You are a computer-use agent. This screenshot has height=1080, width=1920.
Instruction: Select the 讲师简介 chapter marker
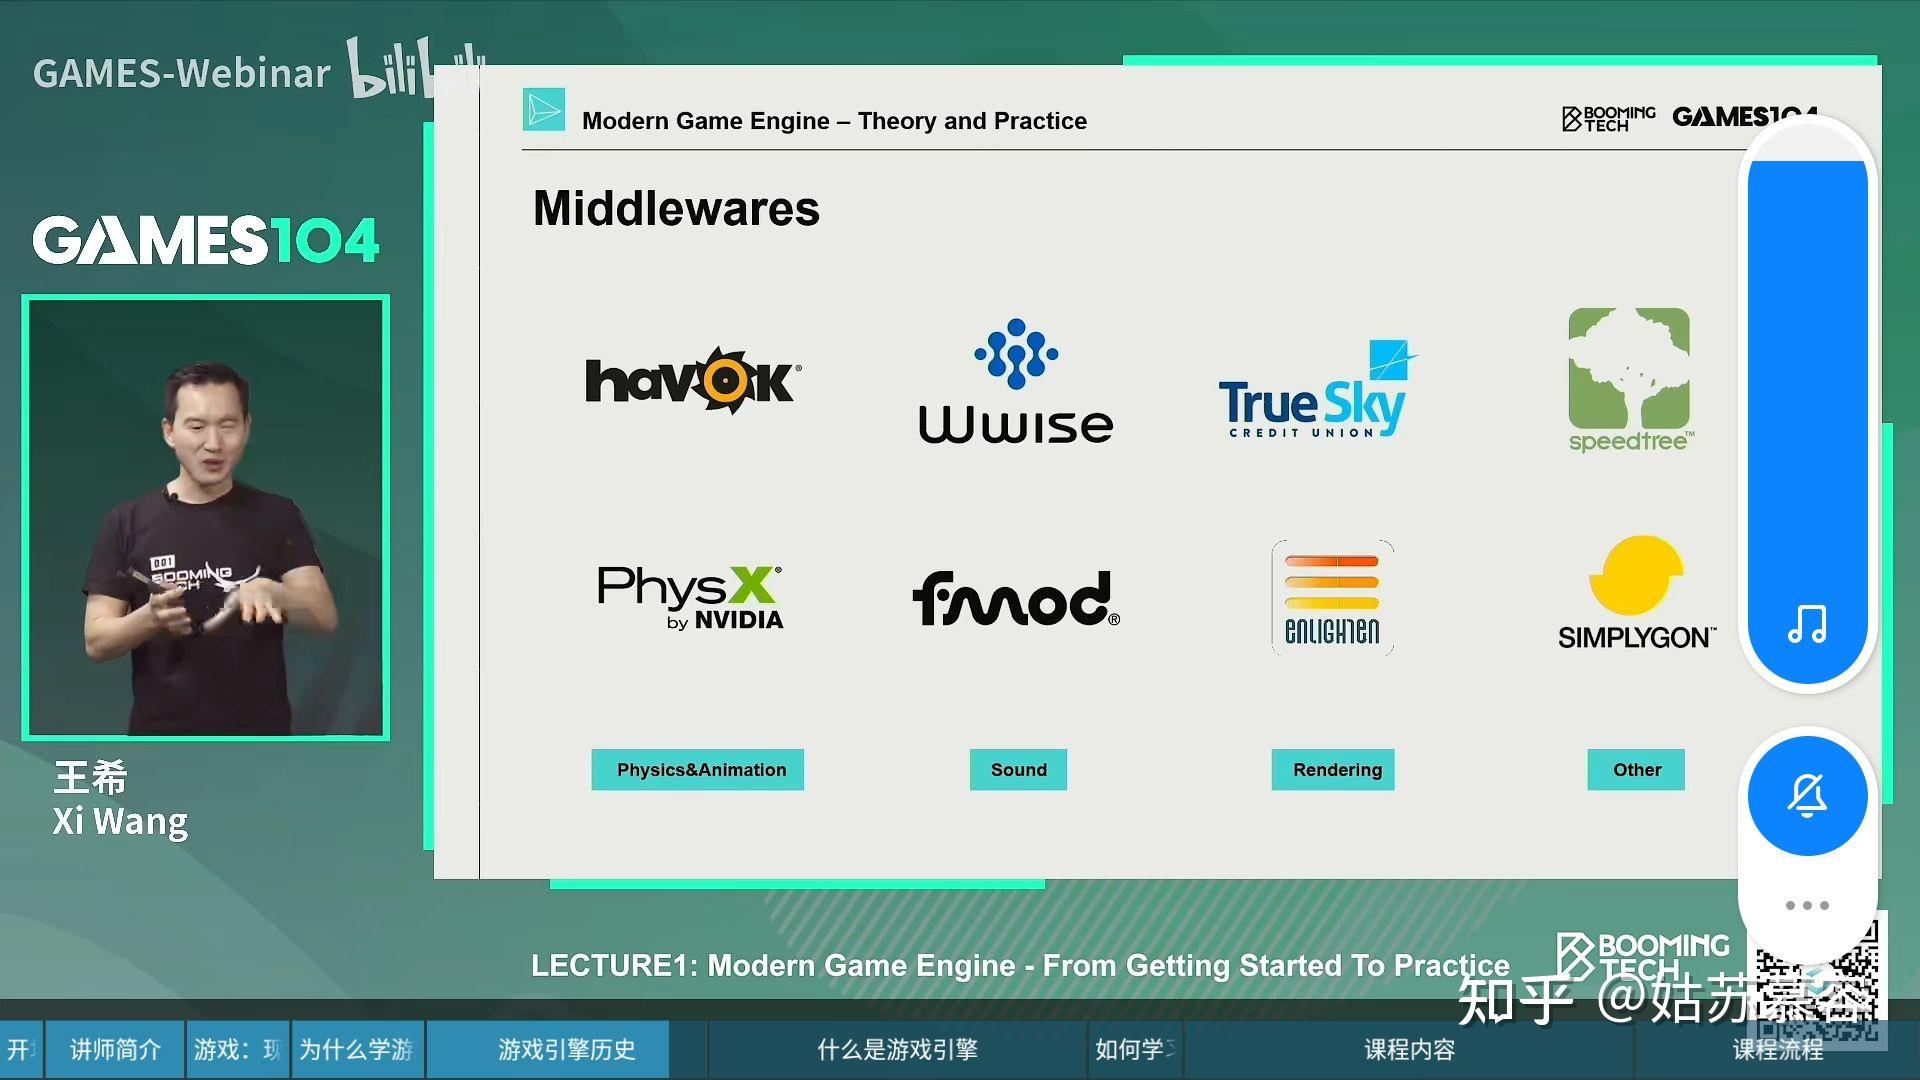pyautogui.click(x=115, y=1050)
